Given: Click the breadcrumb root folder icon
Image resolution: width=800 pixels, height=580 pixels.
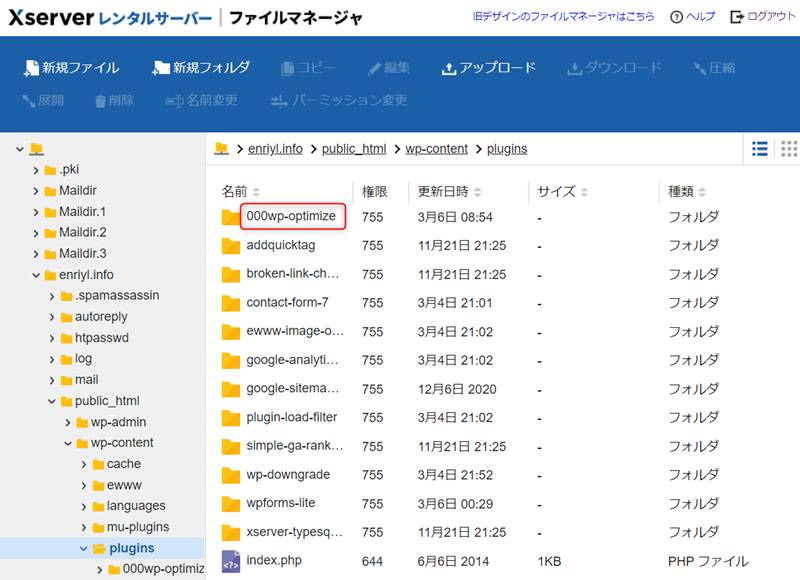Looking at the screenshot, I should coord(221,148).
